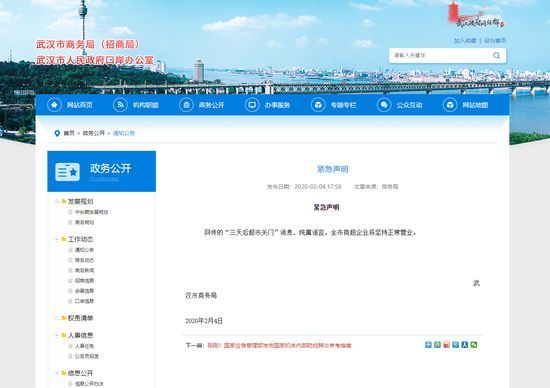Open 会展信息 in the sidebar
The height and width of the screenshot is (388, 550).
point(84,291)
